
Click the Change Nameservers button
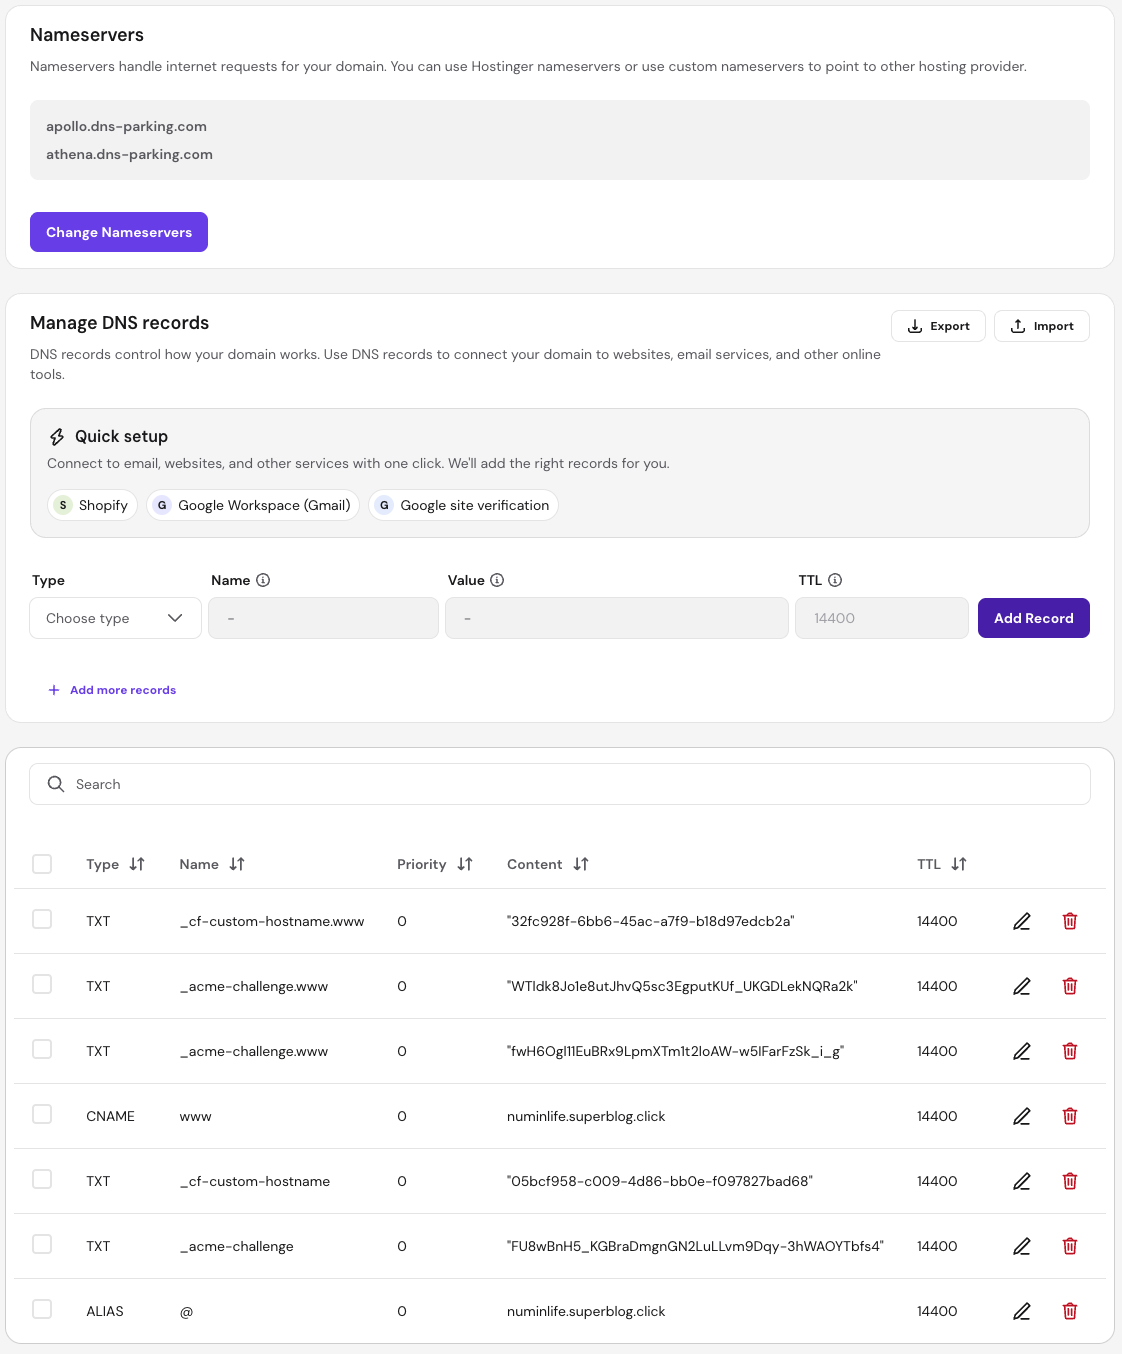click(x=119, y=232)
